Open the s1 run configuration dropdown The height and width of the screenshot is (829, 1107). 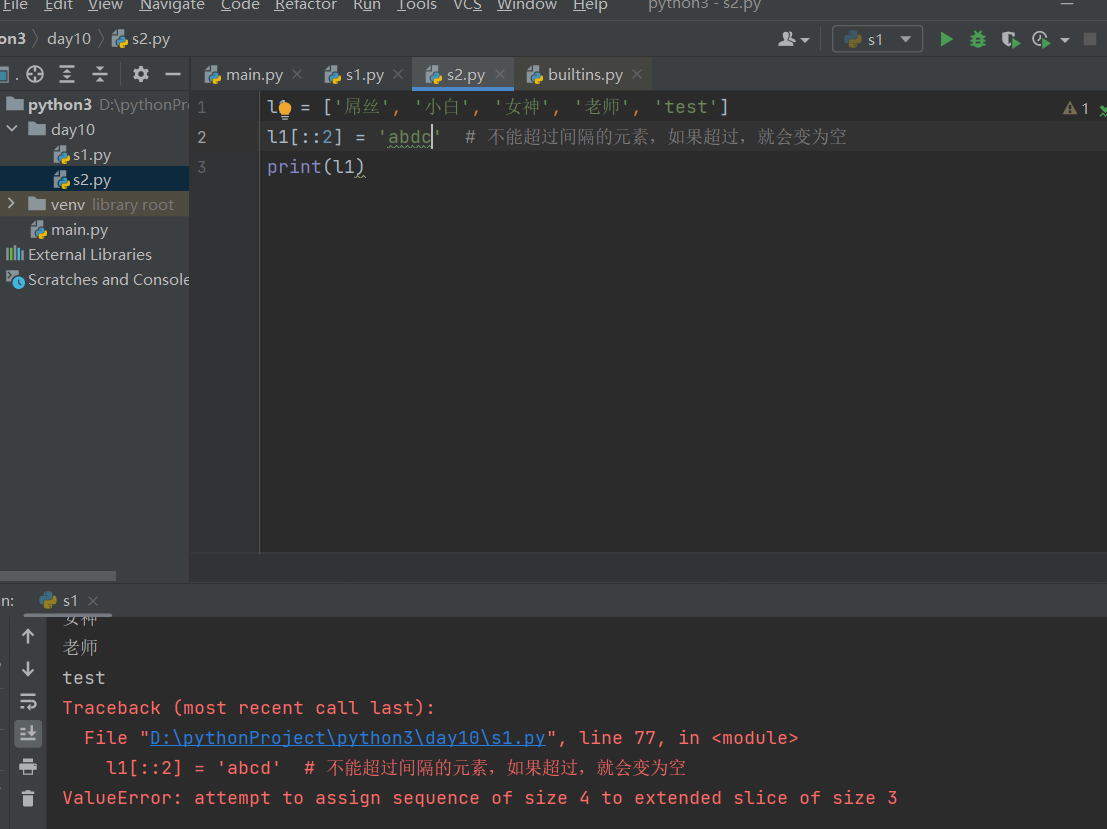(877, 39)
